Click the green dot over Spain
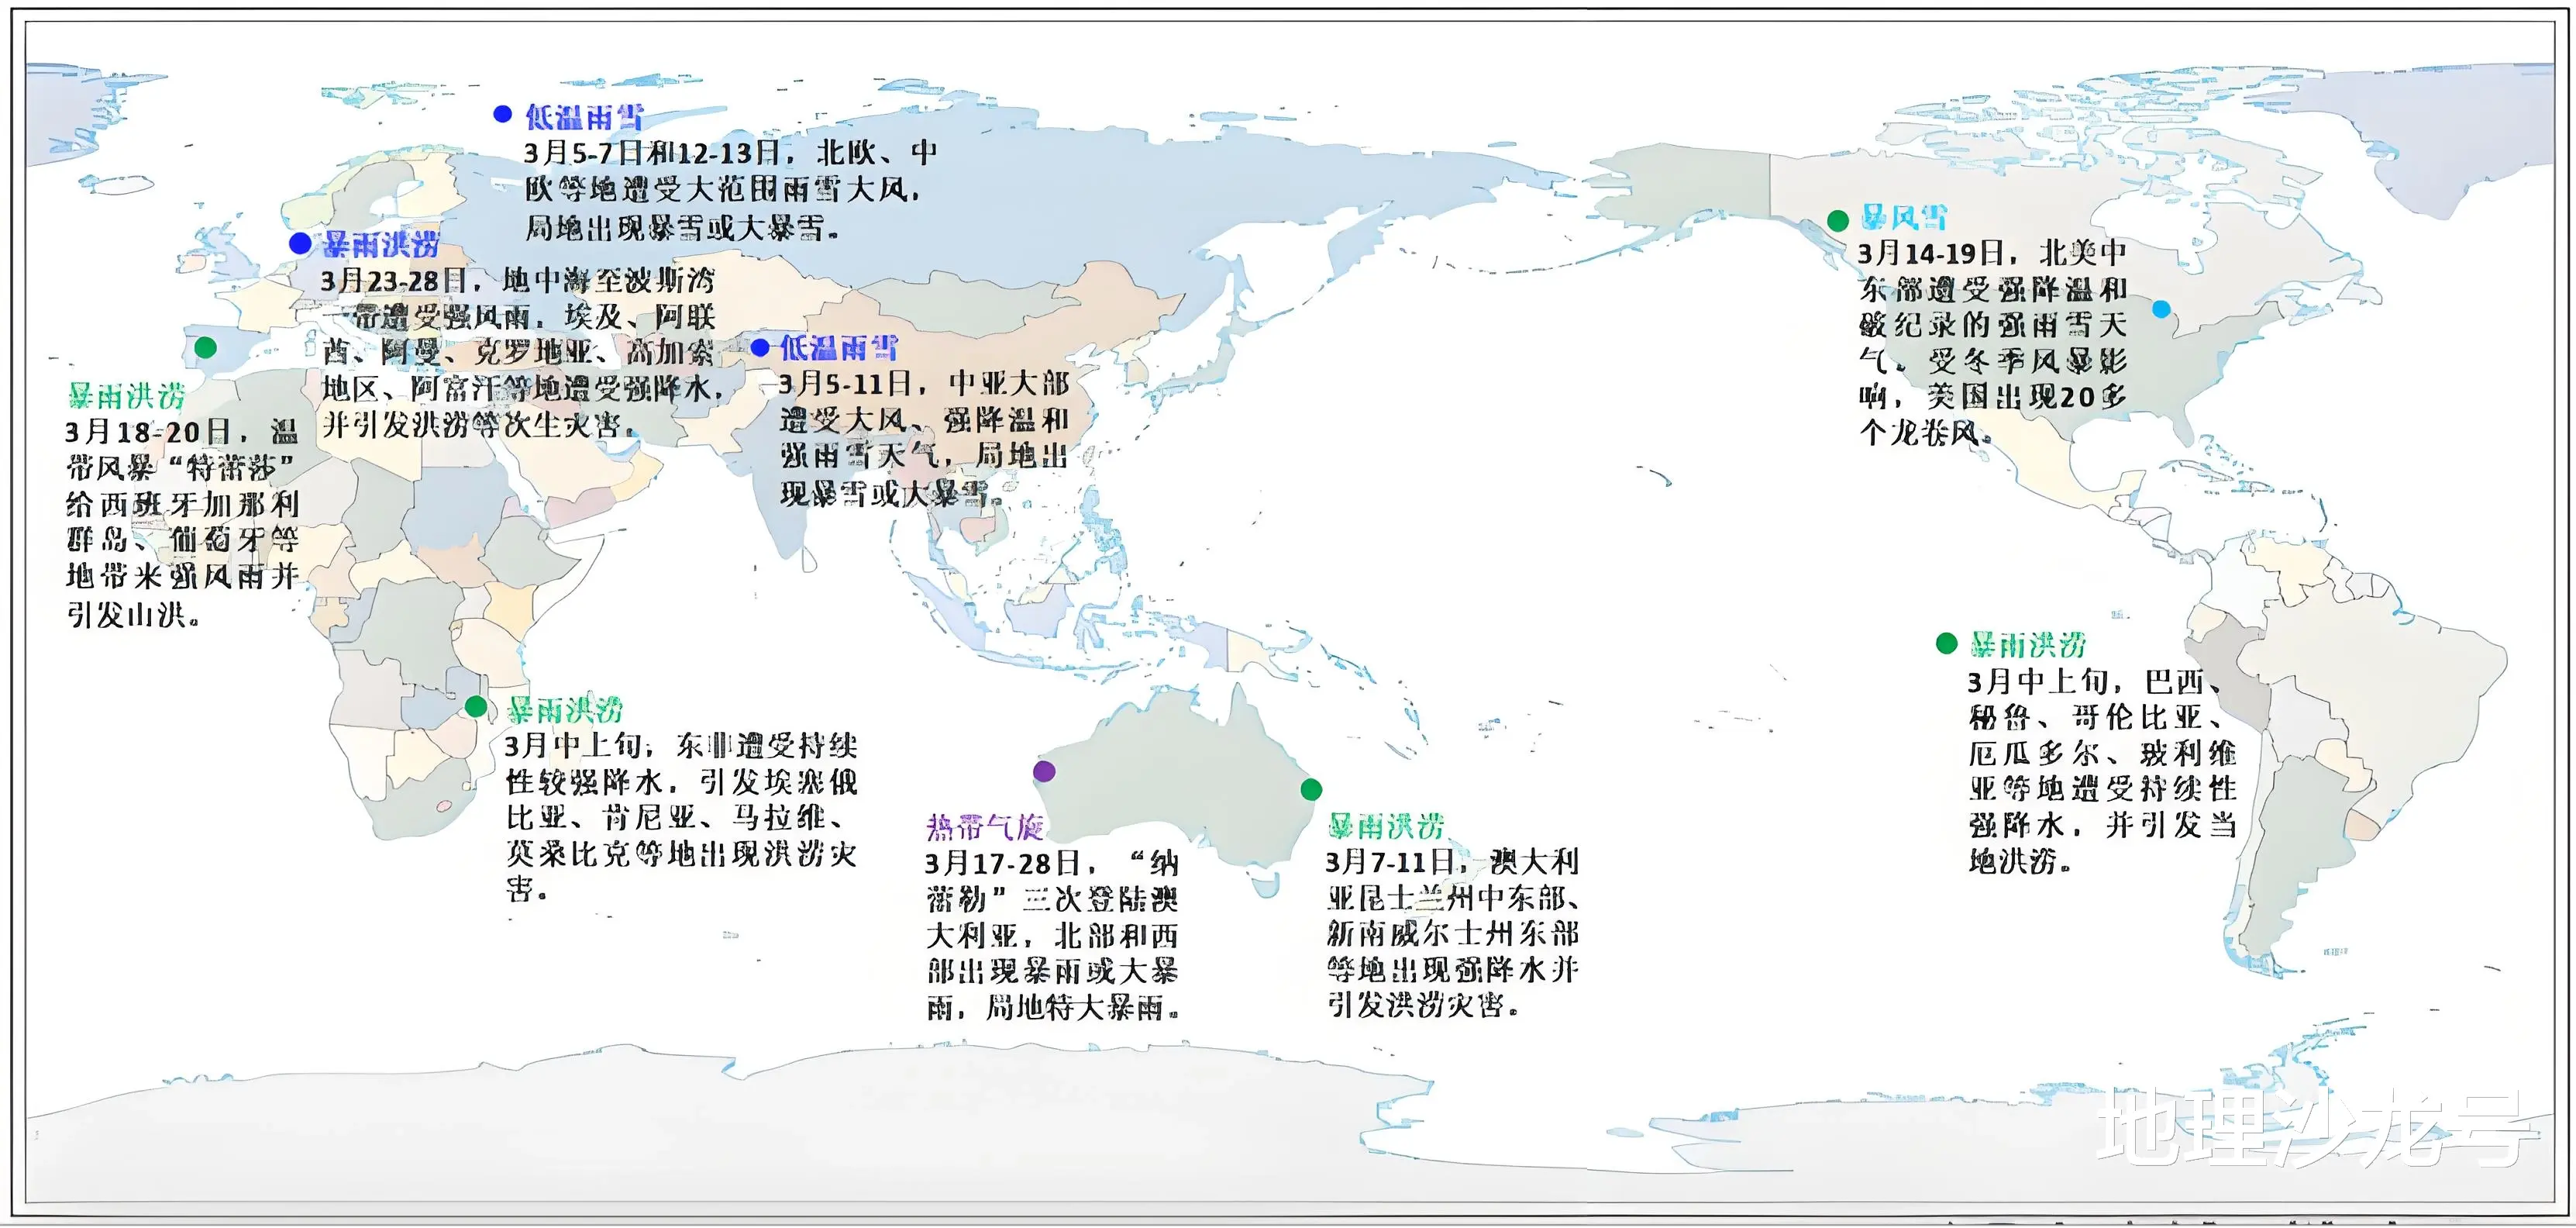2576x1228 pixels. click(205, 347)
